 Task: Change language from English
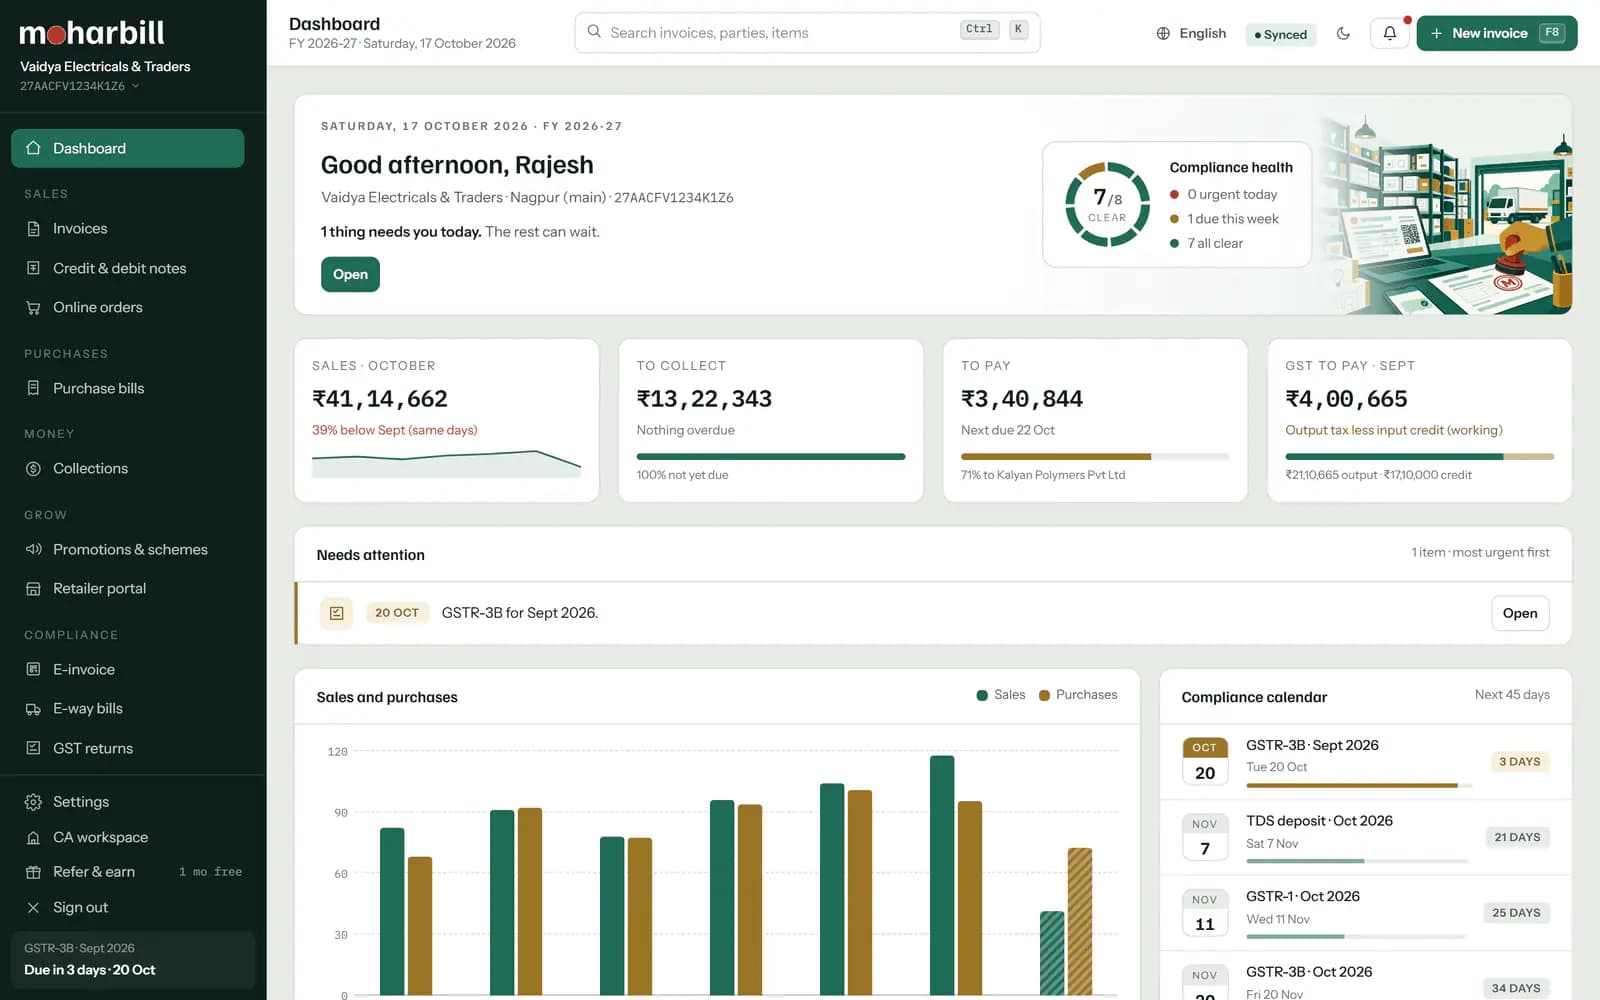pyautogui.click(x=1191, y=33)
